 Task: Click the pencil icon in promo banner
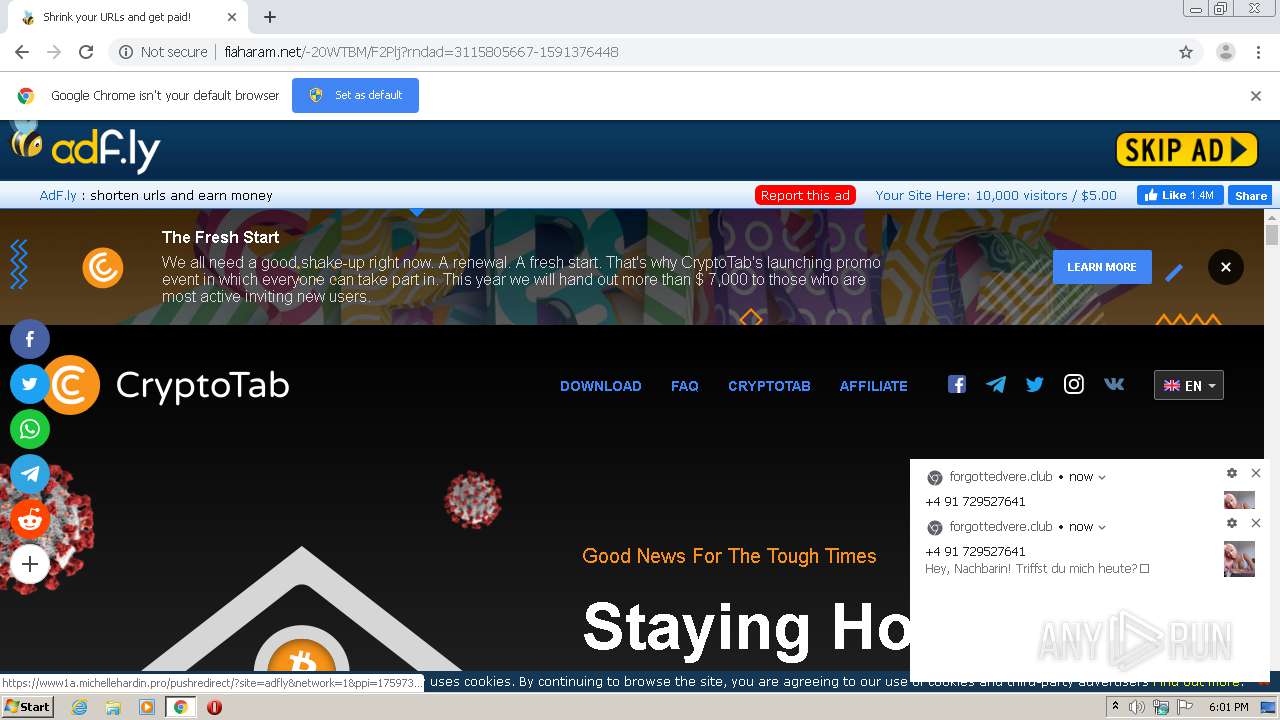1175,271
